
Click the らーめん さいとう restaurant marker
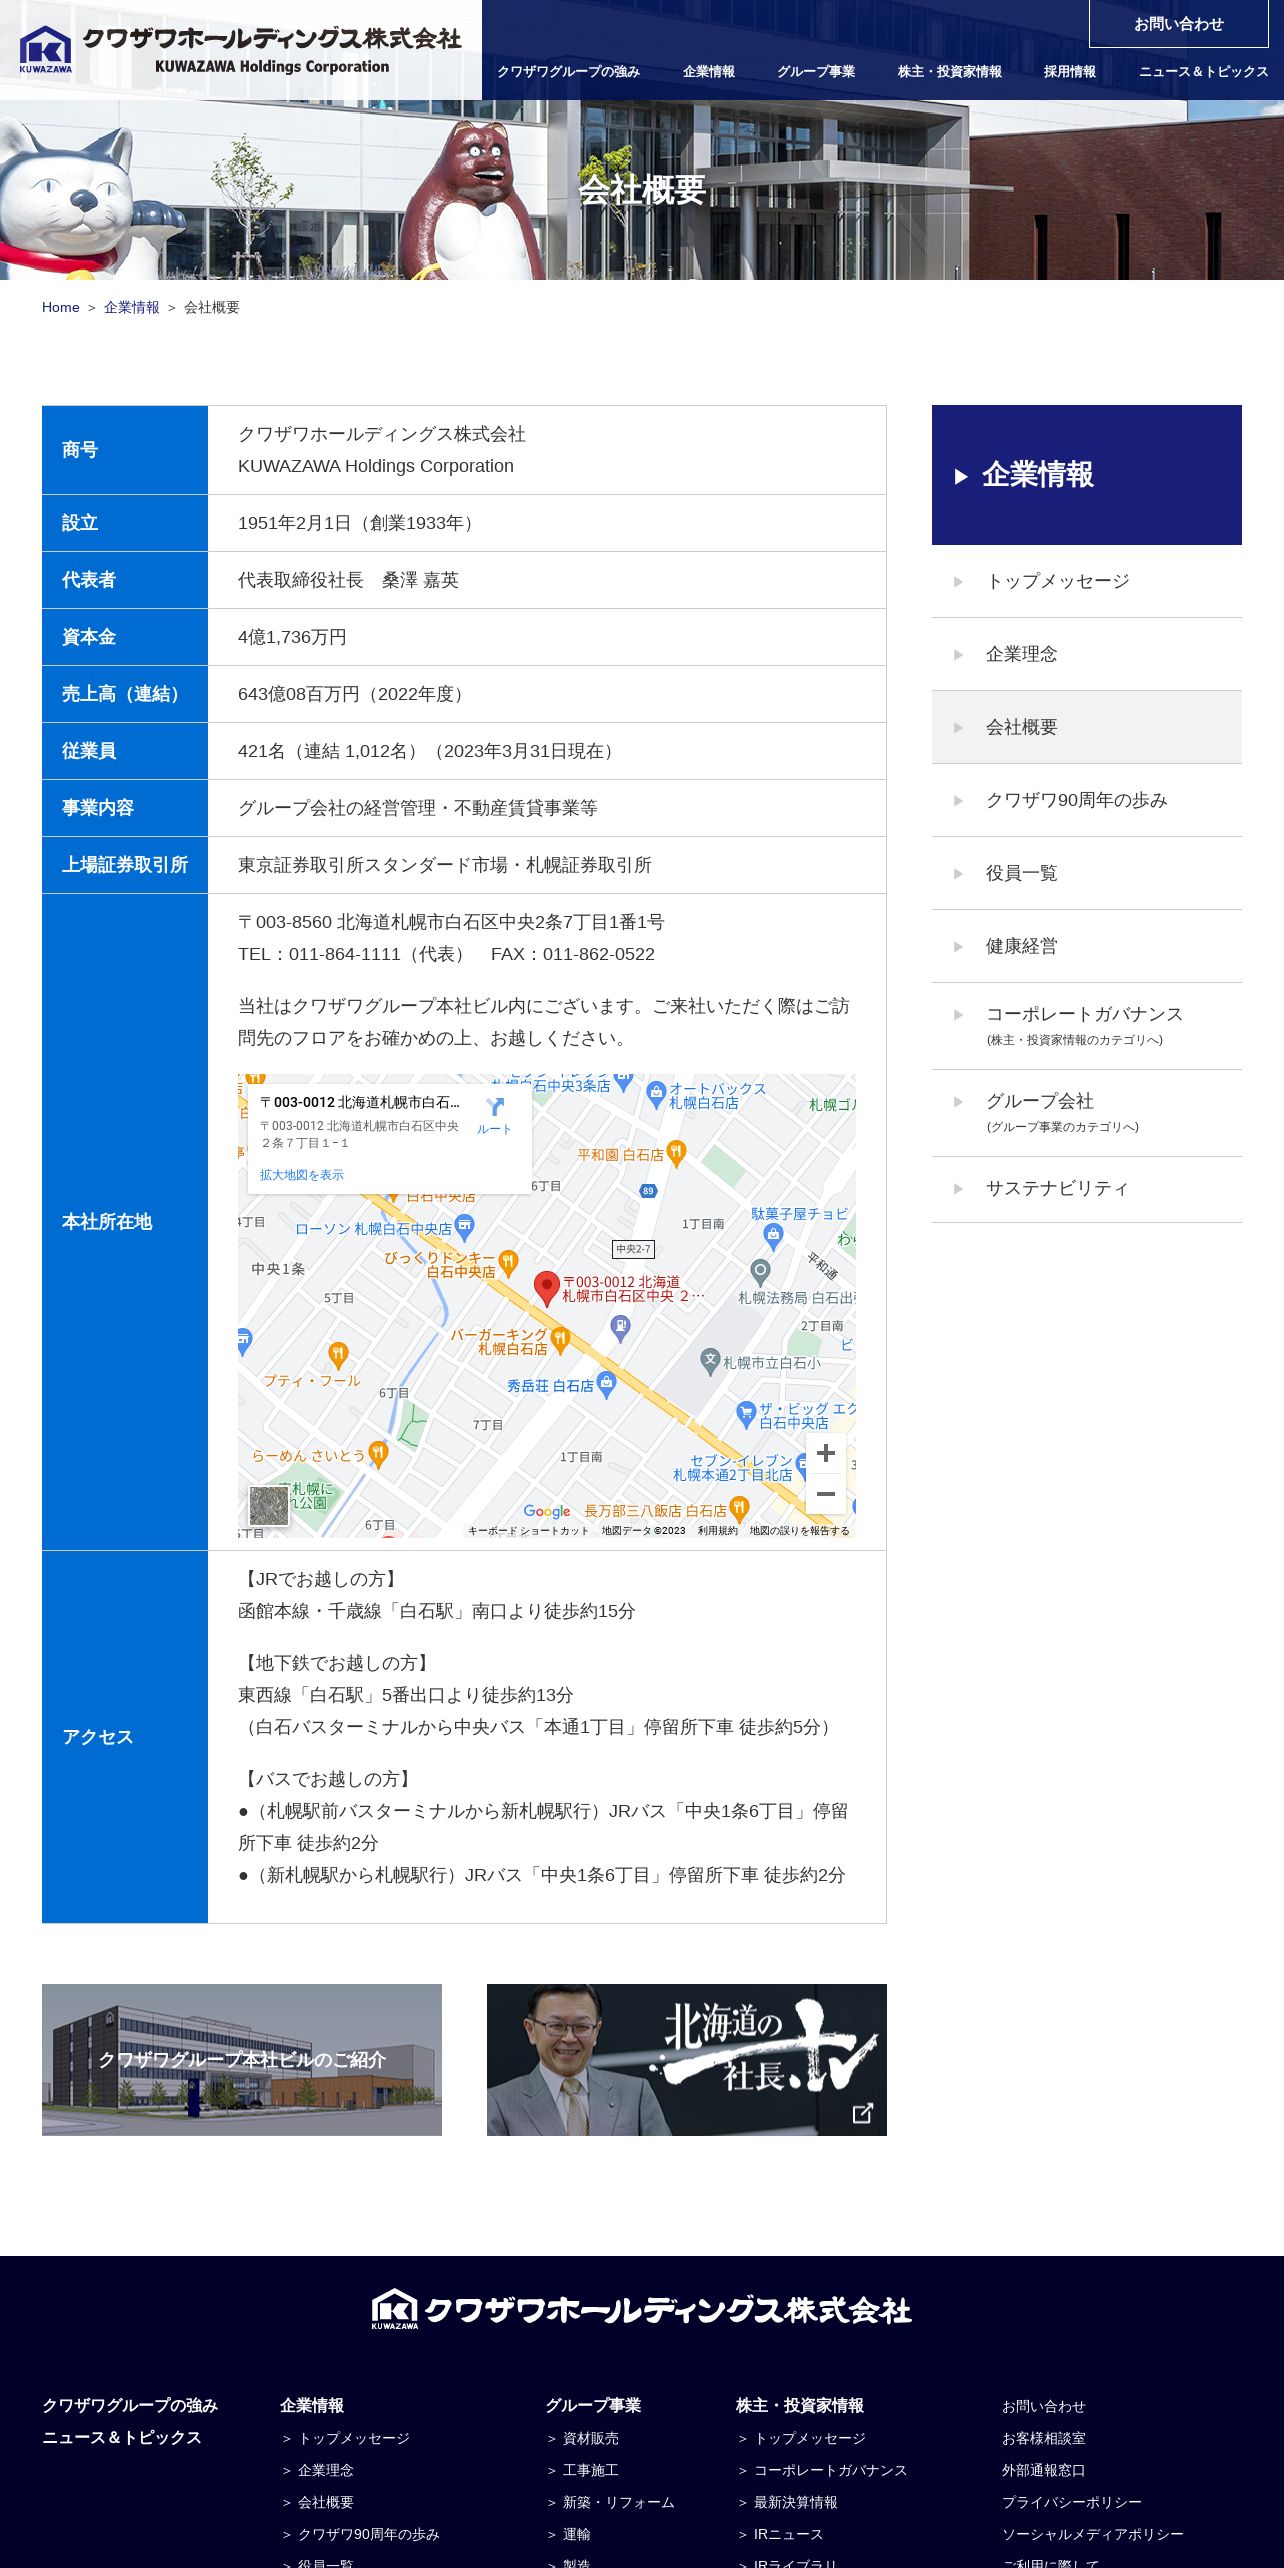coord(378,1454)
